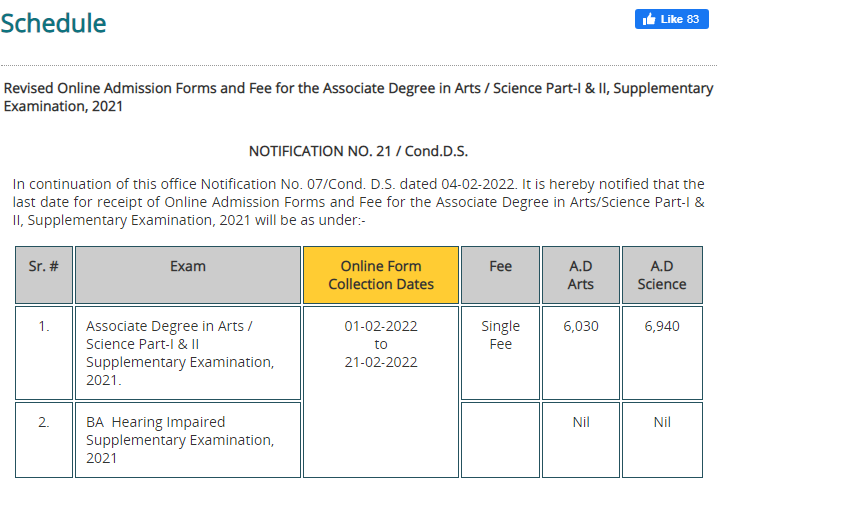
Task: Click the NOTIFICATION NO. 21 / Cond.D.S. title
Action: click(358, 151)
